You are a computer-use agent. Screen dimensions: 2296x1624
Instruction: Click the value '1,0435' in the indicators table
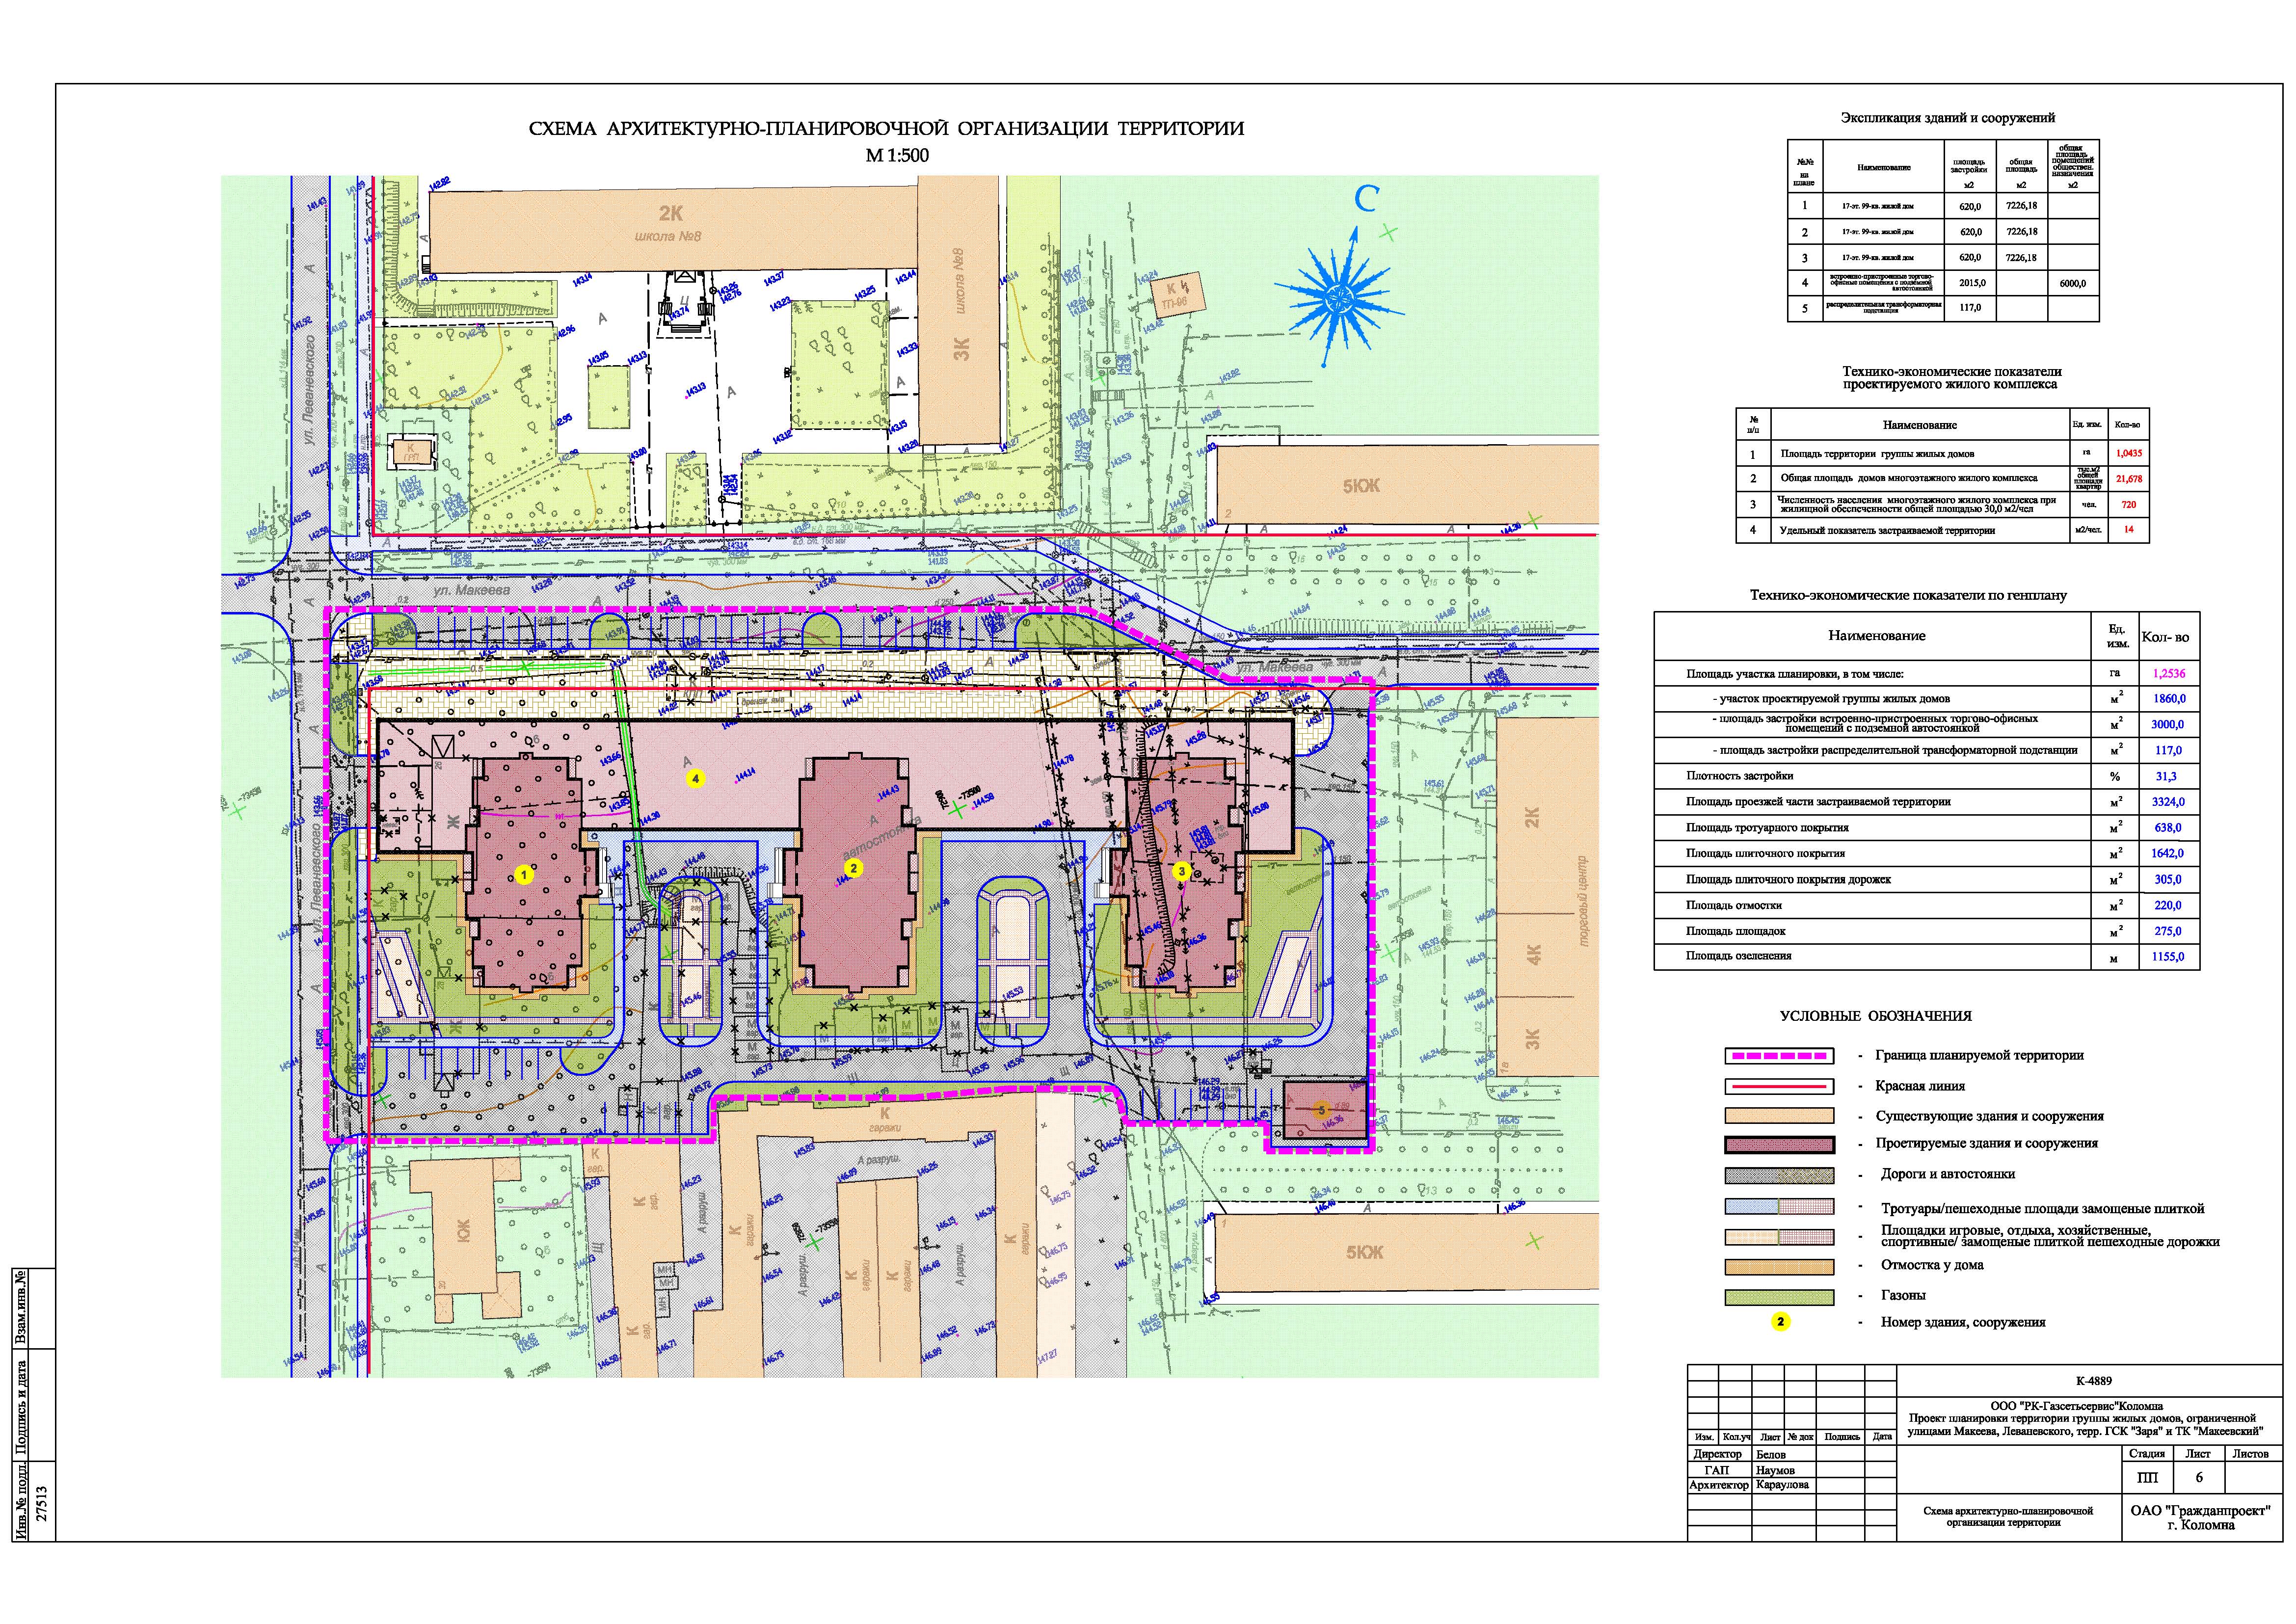point(2129,453)
